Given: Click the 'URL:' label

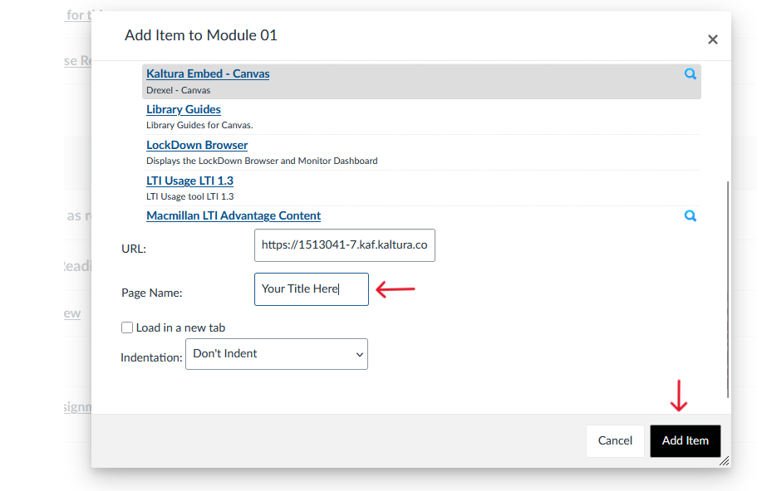Looking at the screenshot, I should tap(134, 248).
